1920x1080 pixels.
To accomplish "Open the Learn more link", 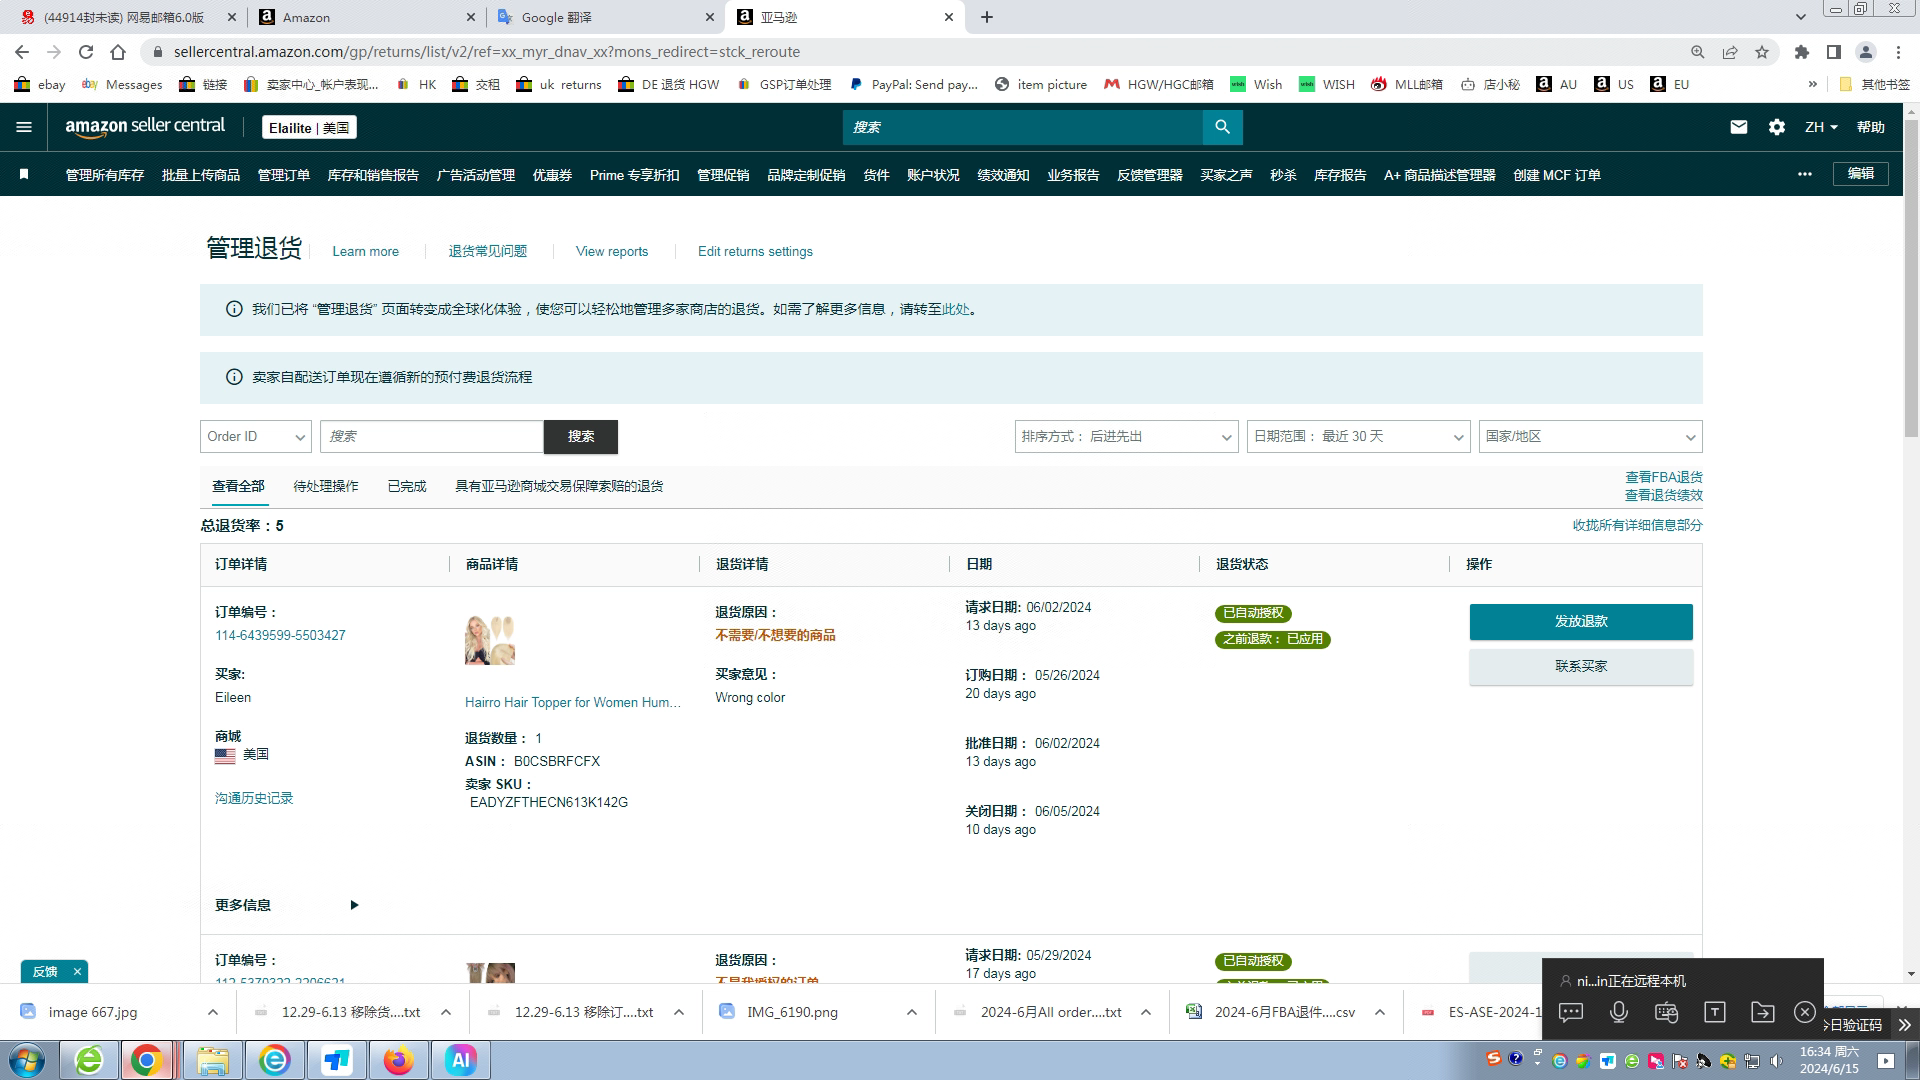I will (x=365, y=251).
